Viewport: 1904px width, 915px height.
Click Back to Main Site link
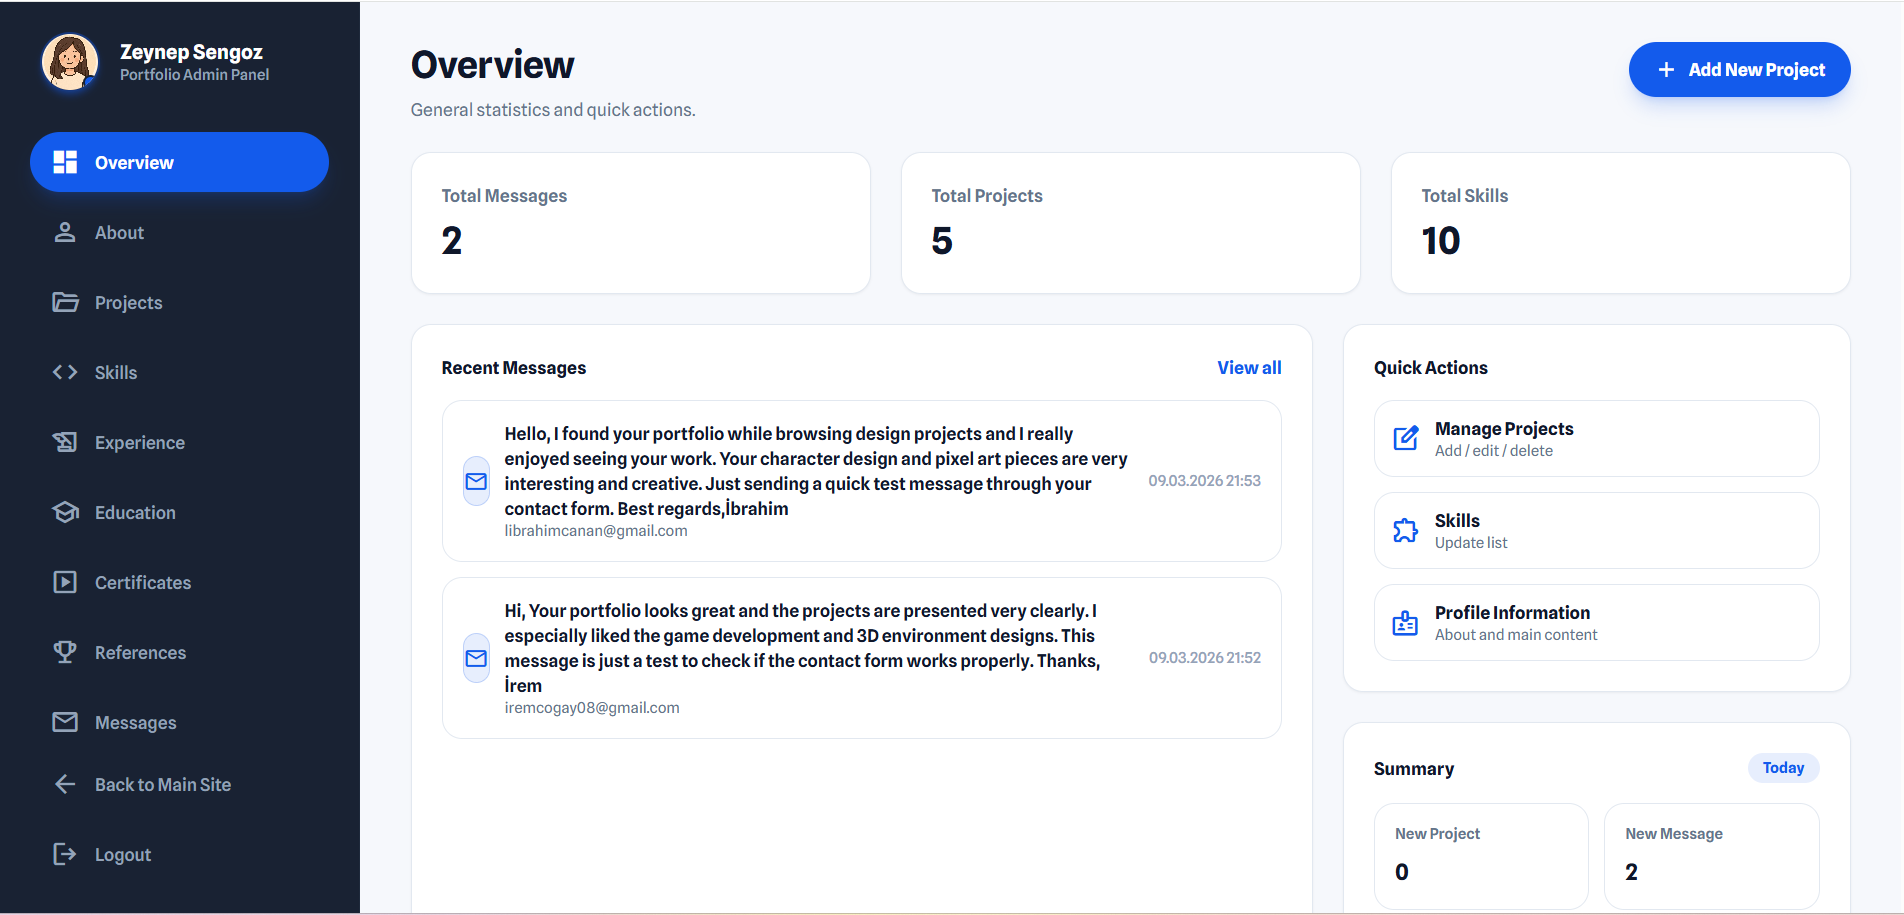click(x=179, y=784)
